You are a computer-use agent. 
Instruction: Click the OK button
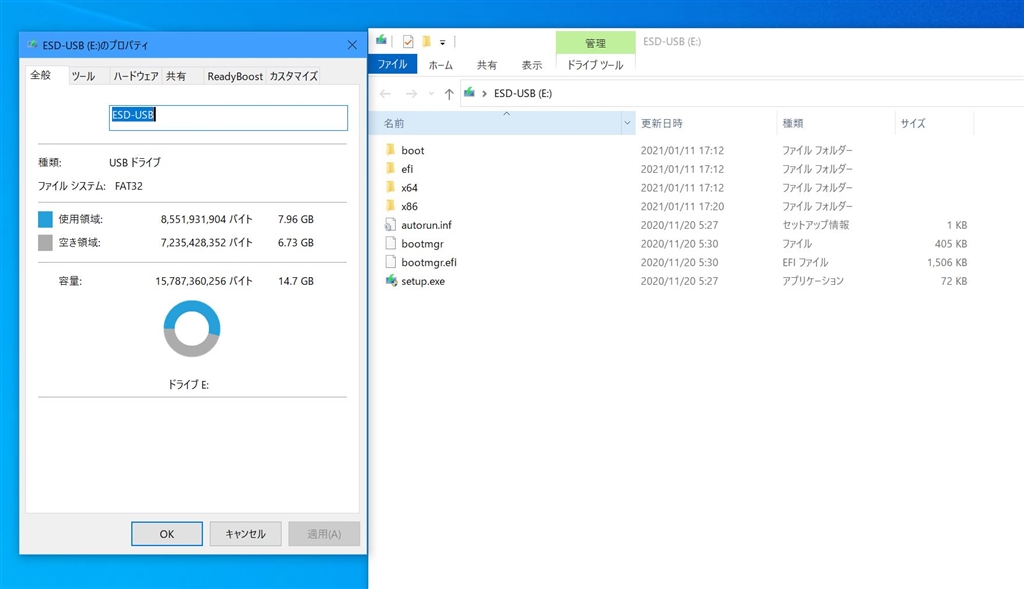167,533
